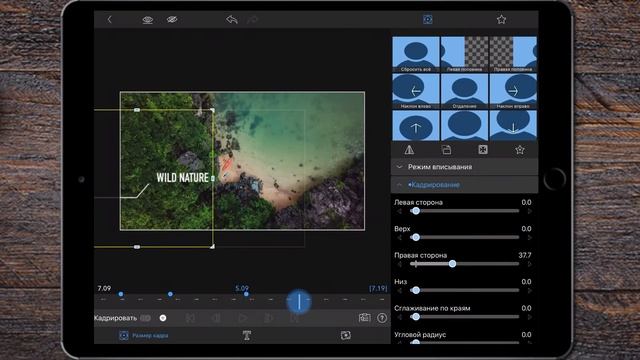Image resolution: width=640 pixels, height=360 pixels.
Task: Click the 'Кадрировать' label
Action: 116,318
